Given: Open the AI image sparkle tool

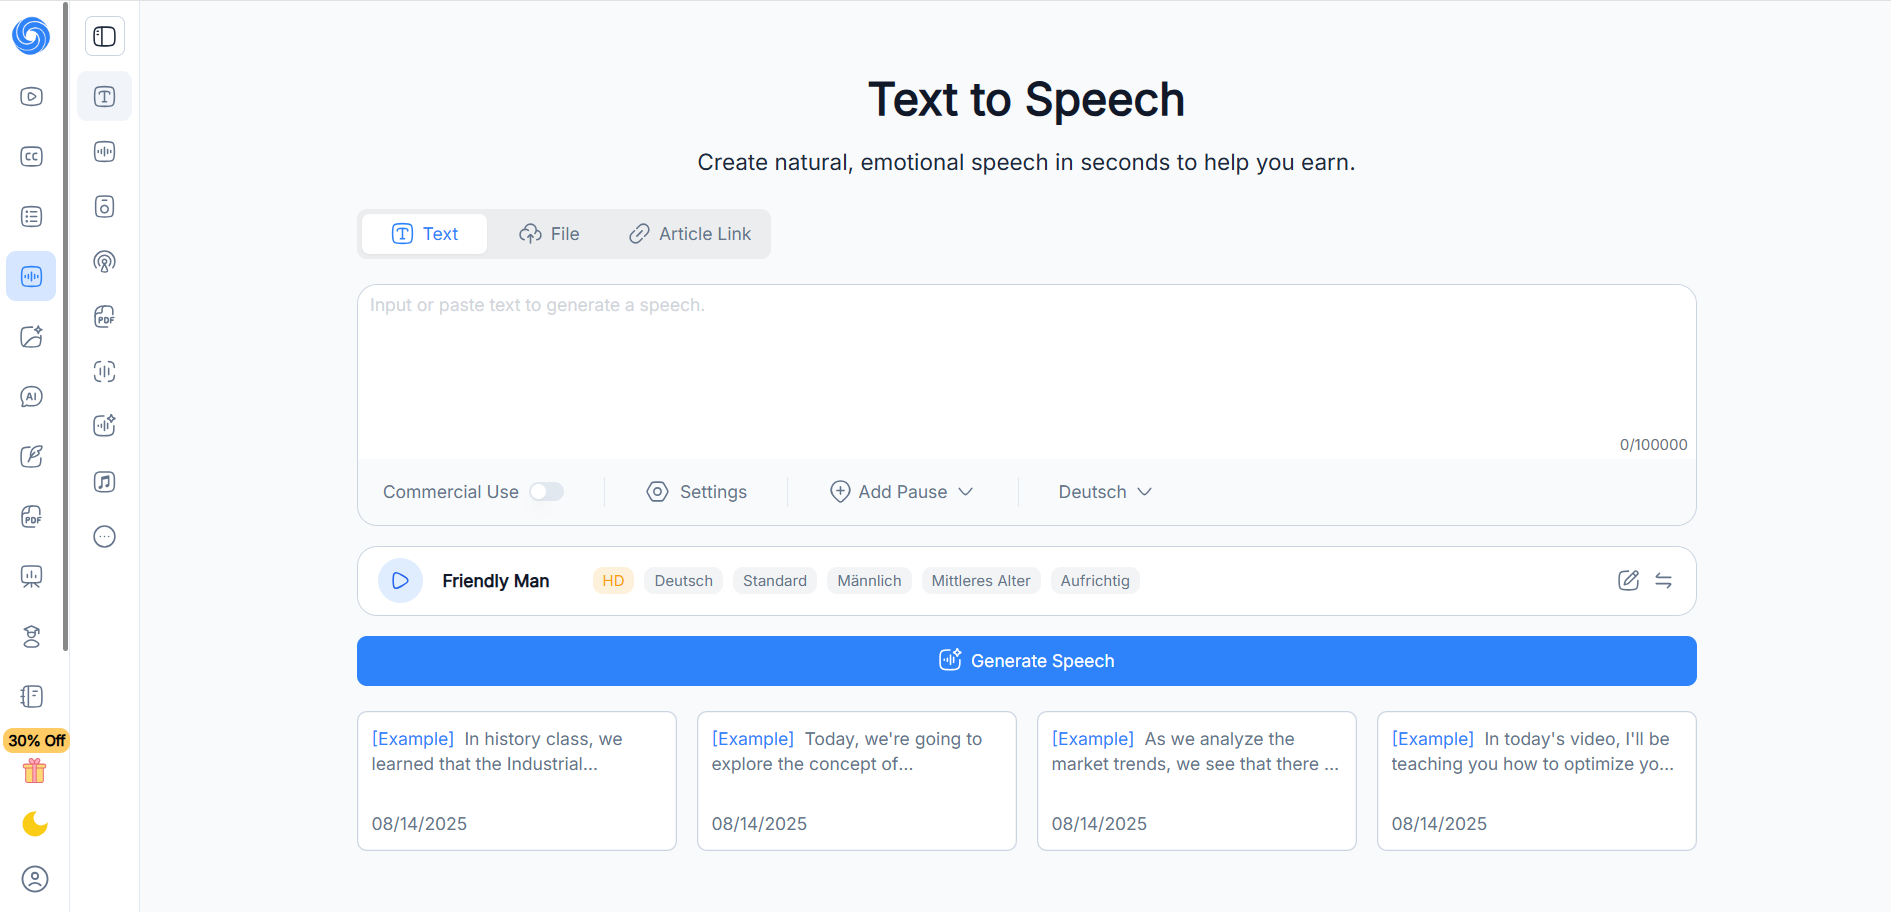Looking at the screenshot, I should pos(31,336).
